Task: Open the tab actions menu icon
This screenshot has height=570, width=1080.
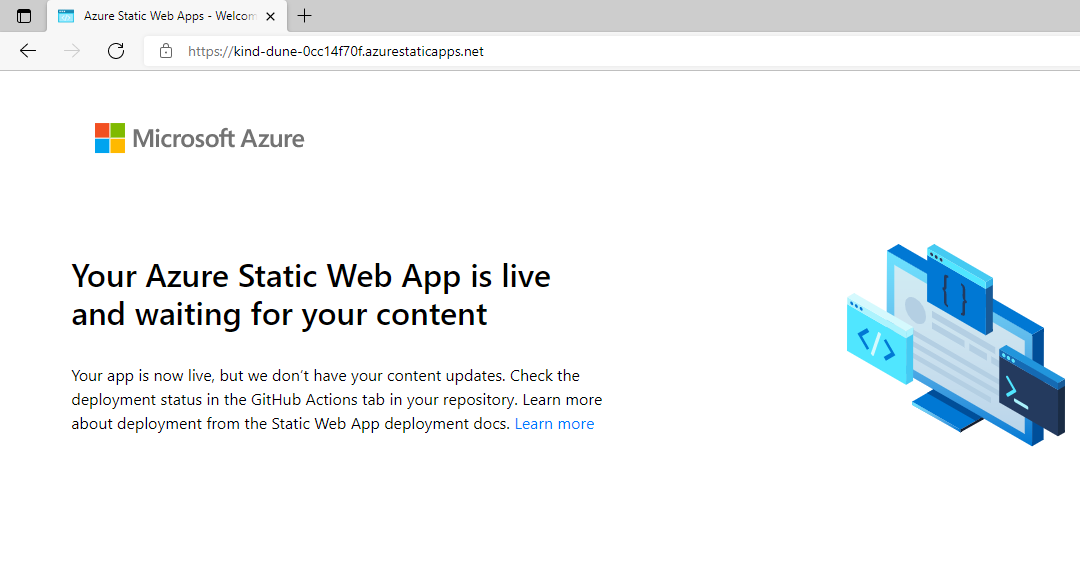Action: tap(24, 16)
